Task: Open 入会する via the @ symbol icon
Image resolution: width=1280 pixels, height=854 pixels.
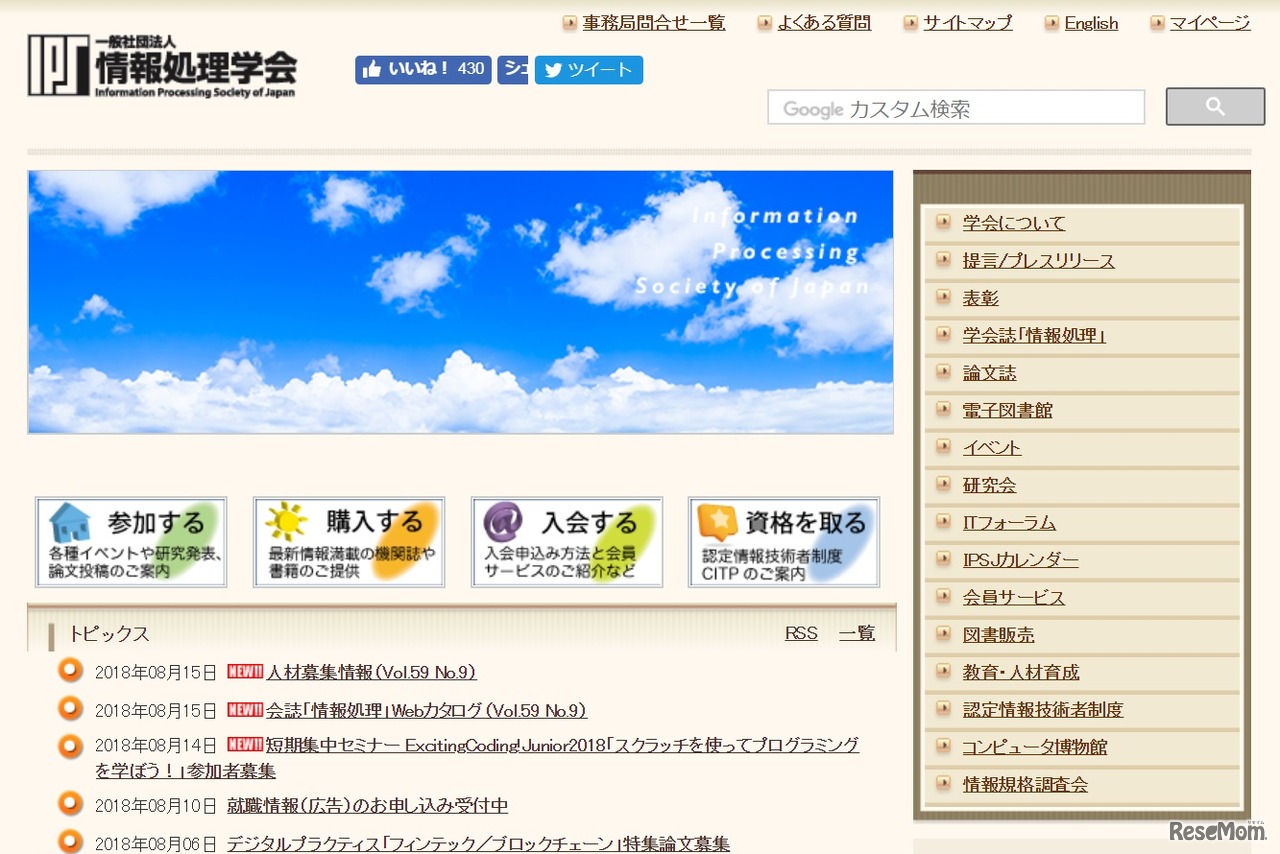Action: [505, 522]
